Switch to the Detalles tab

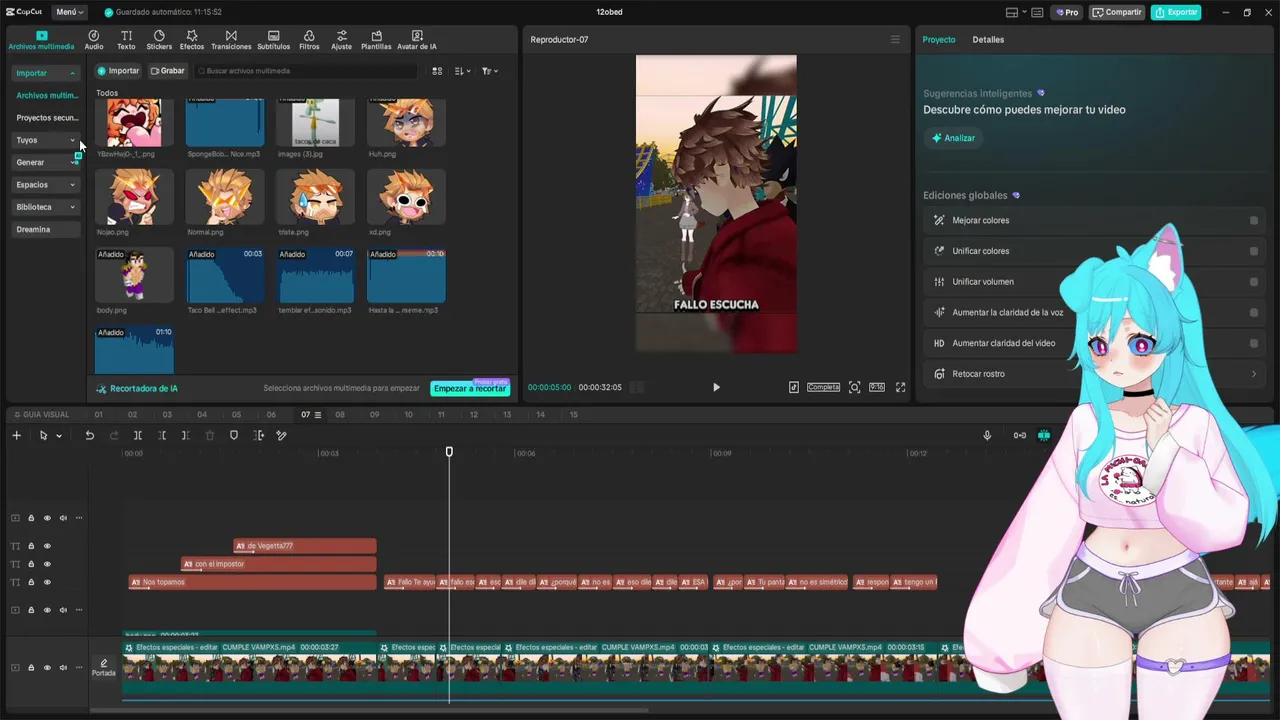pos(988,40)
